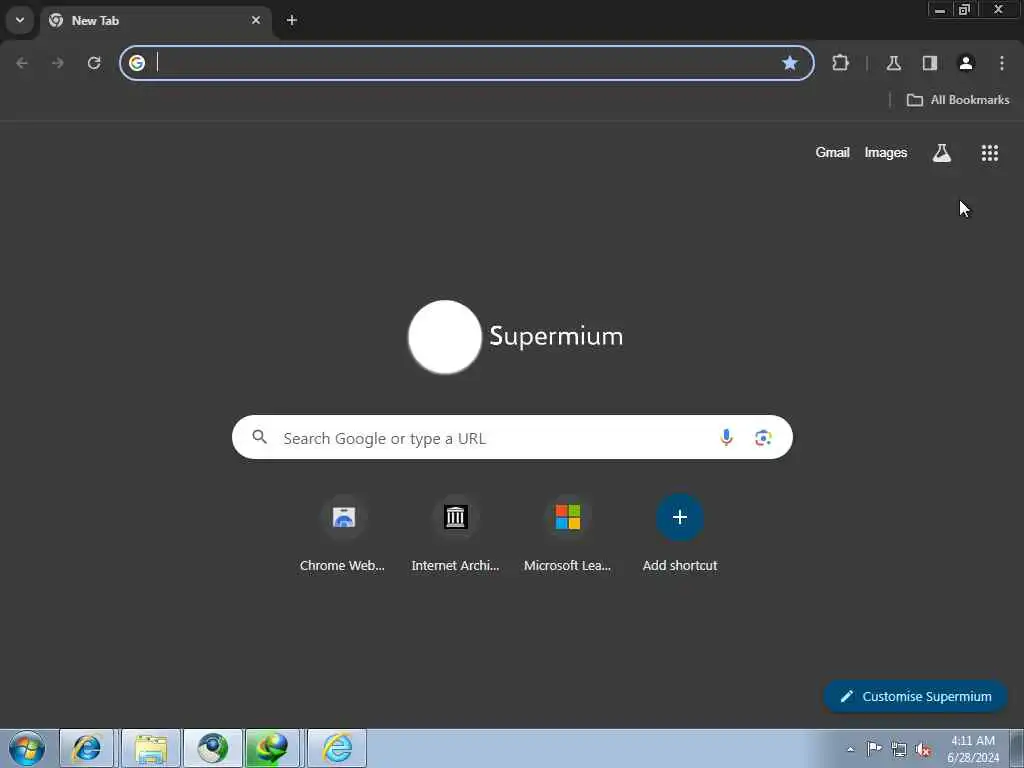This screenshot has width=1024, height=768.
Task: Click the magnifier icon in search box
Action: (259, 437)
